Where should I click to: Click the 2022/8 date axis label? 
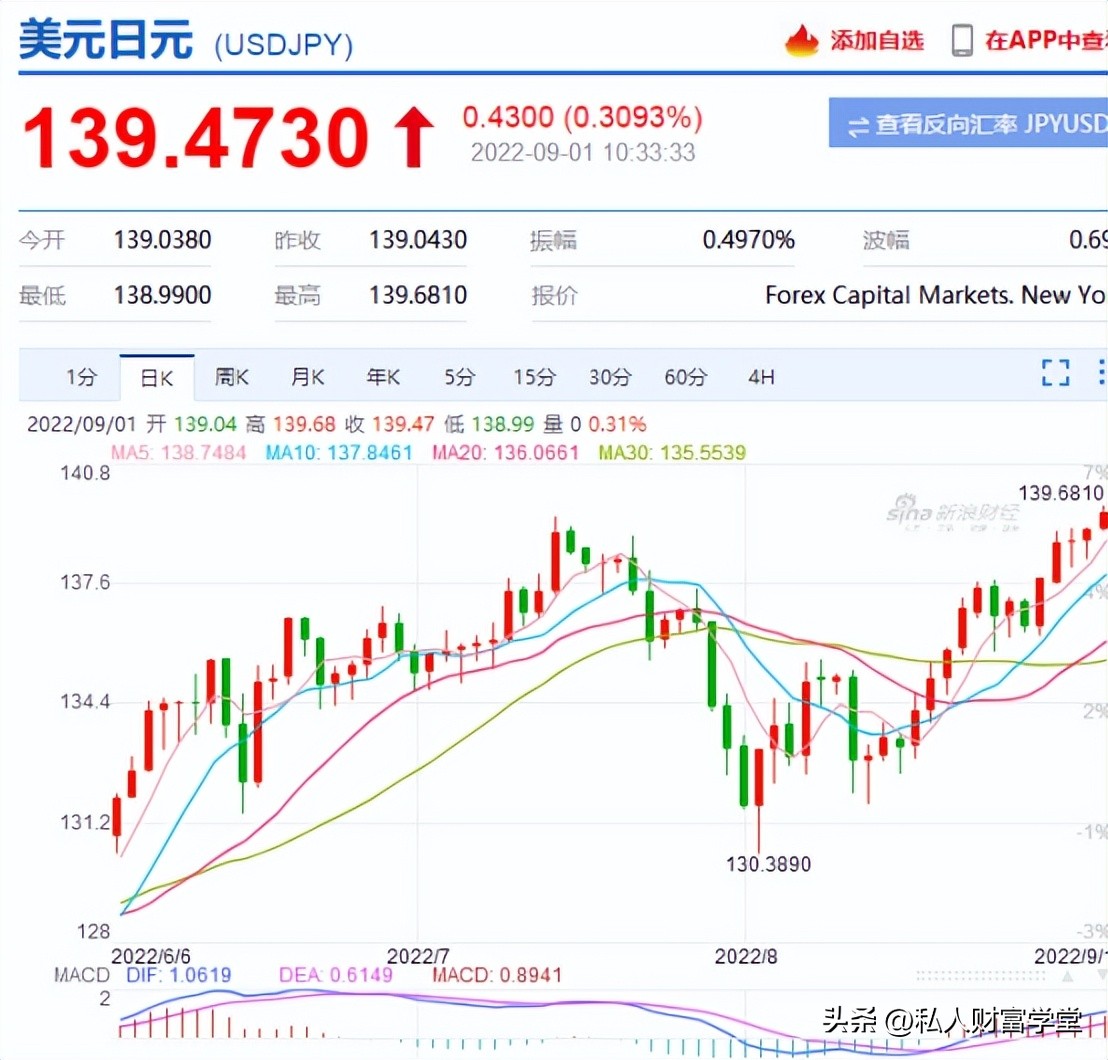(745, 956)
